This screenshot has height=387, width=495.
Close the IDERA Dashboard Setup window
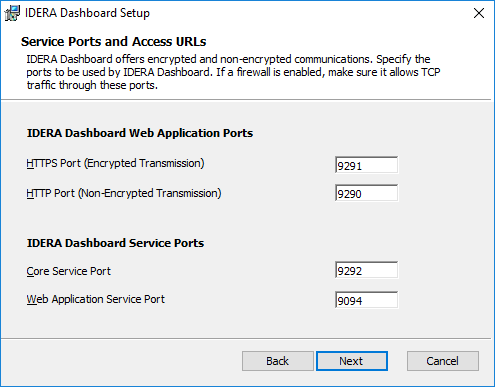pyautogui.click(x=479, y=13)
